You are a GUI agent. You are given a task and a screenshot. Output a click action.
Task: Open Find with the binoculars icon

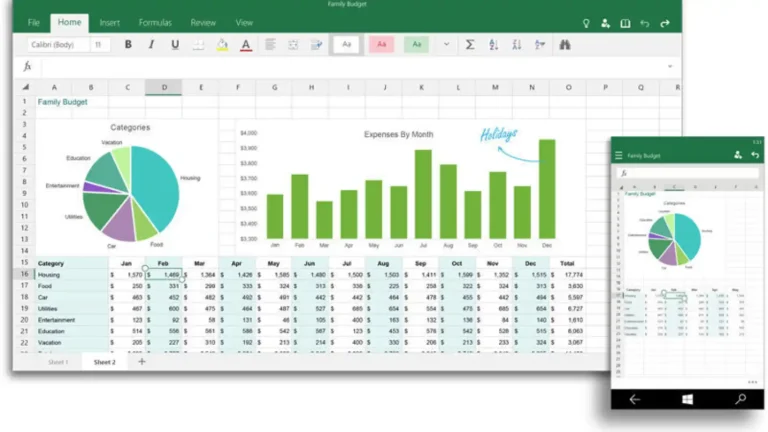[565, 45]
